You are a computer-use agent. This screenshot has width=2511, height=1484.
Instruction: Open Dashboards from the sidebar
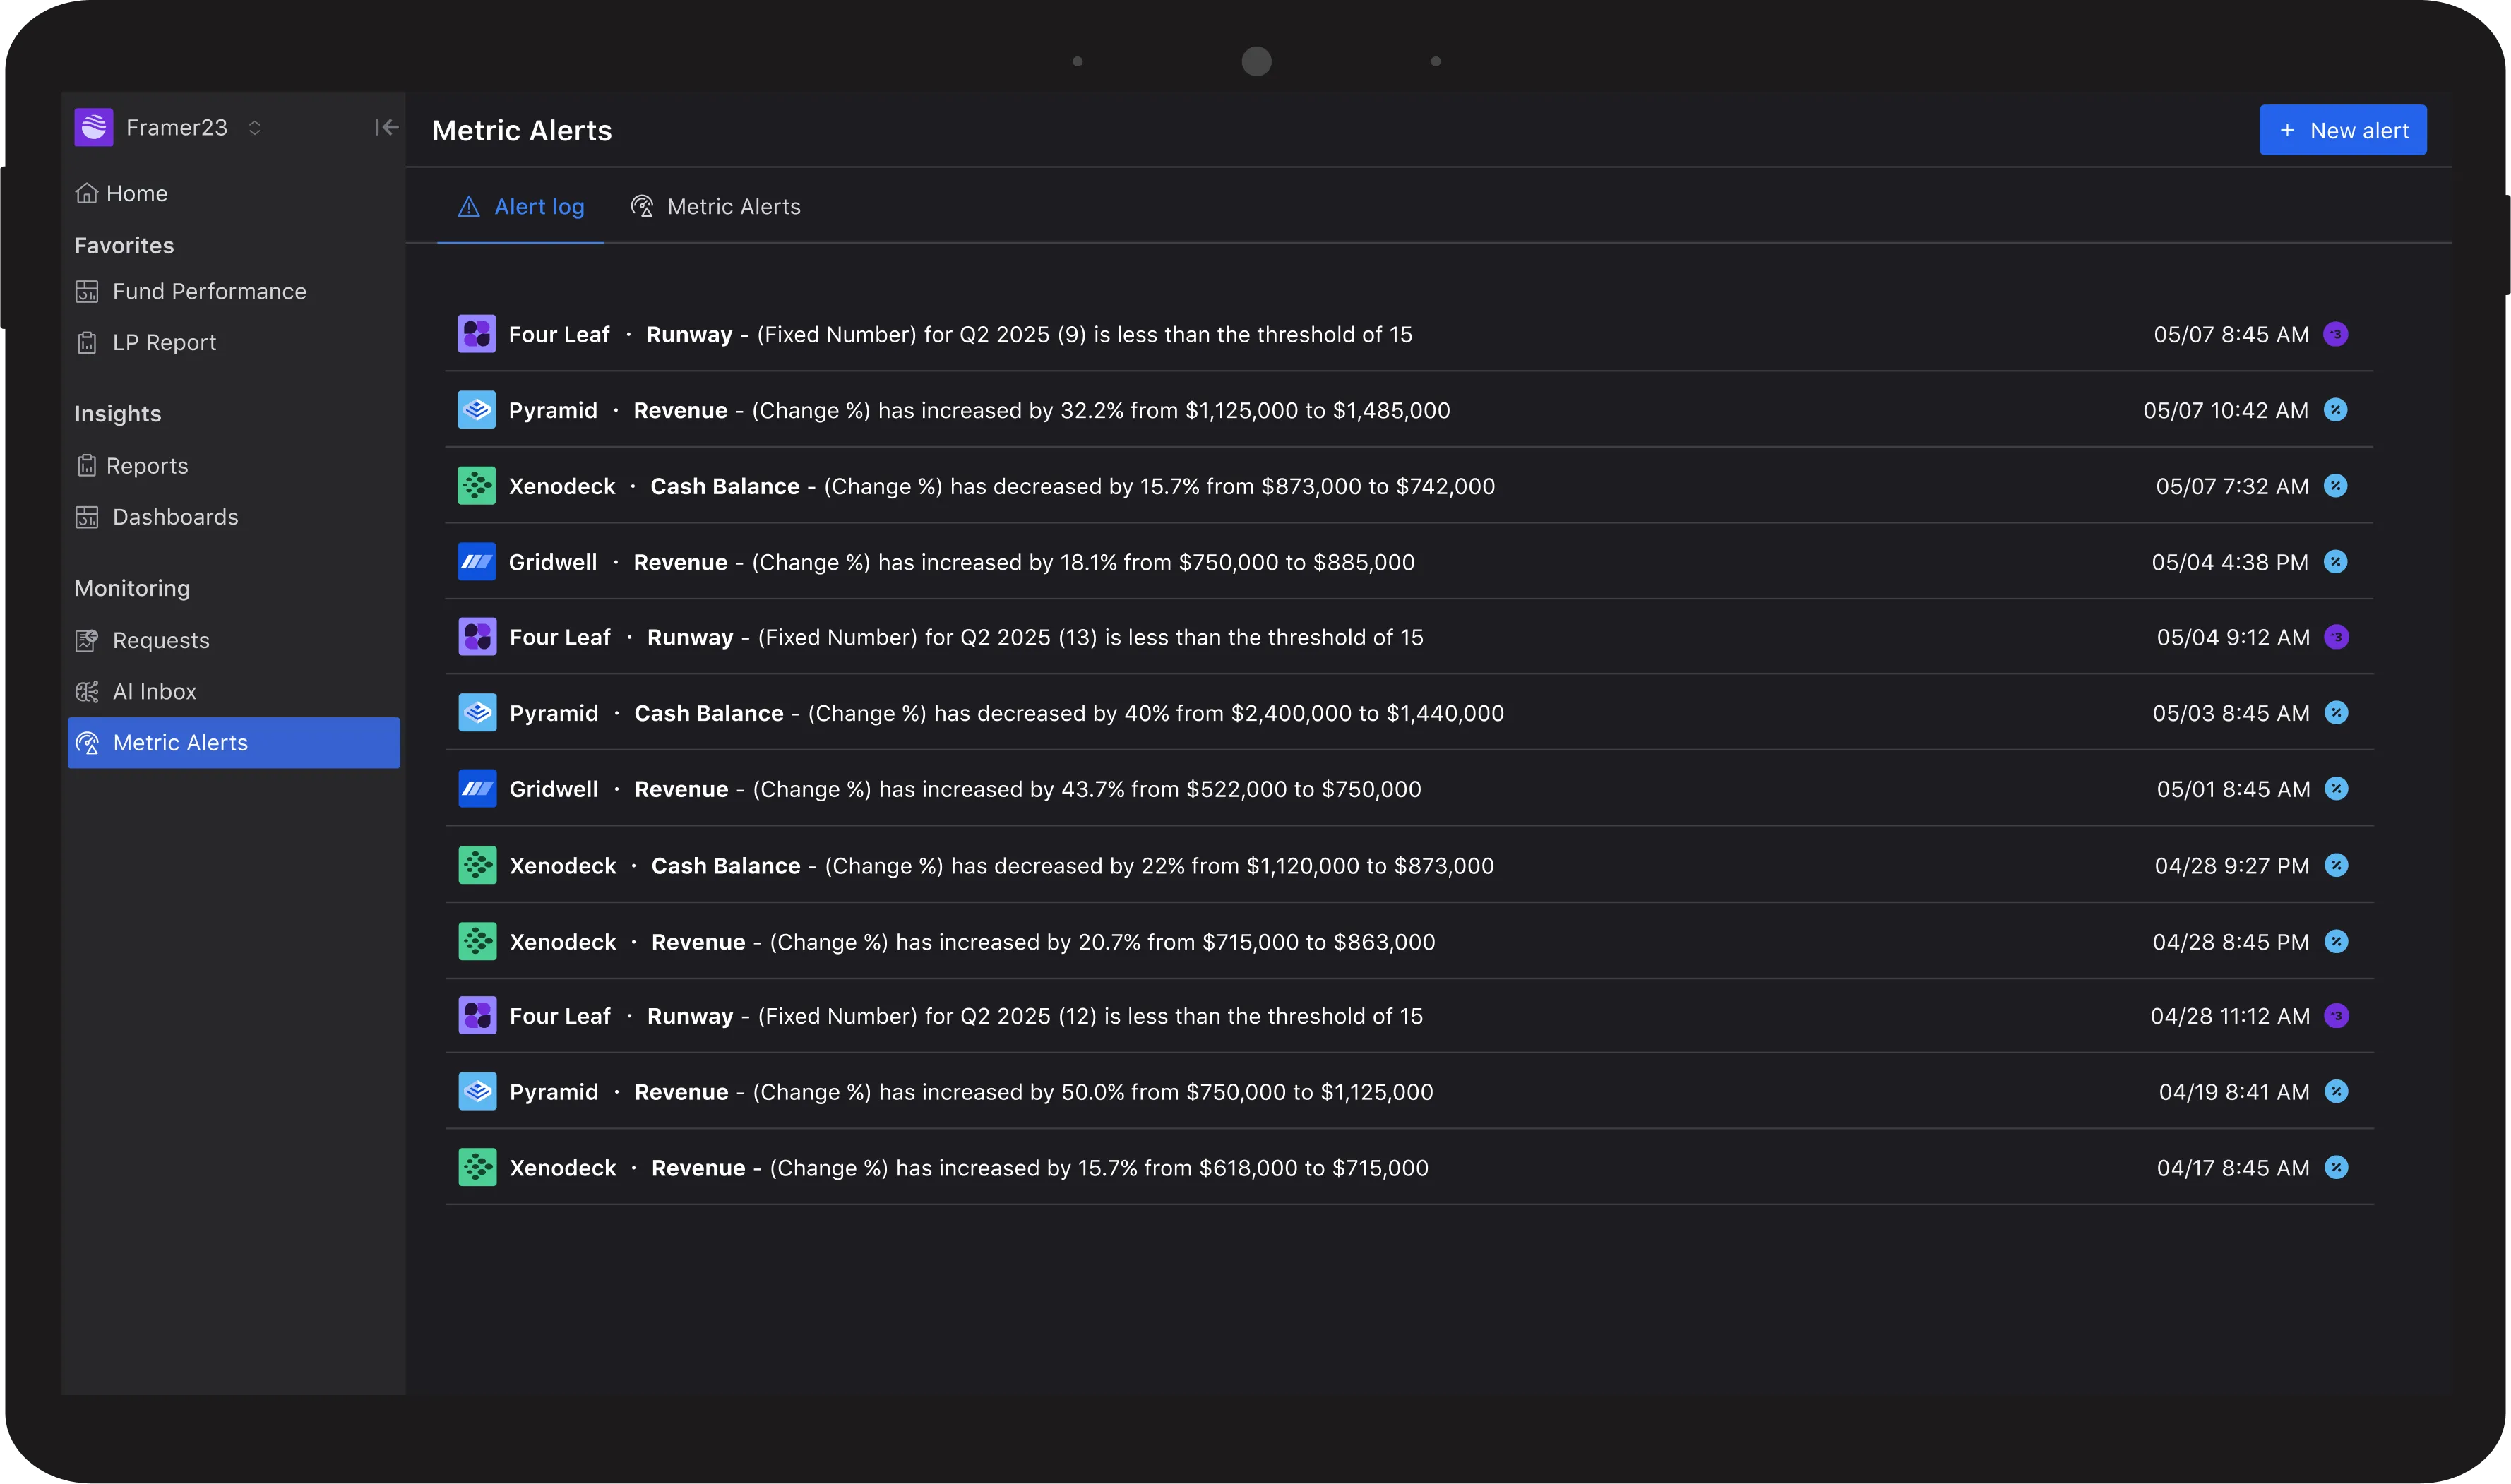tap(174, 517)
